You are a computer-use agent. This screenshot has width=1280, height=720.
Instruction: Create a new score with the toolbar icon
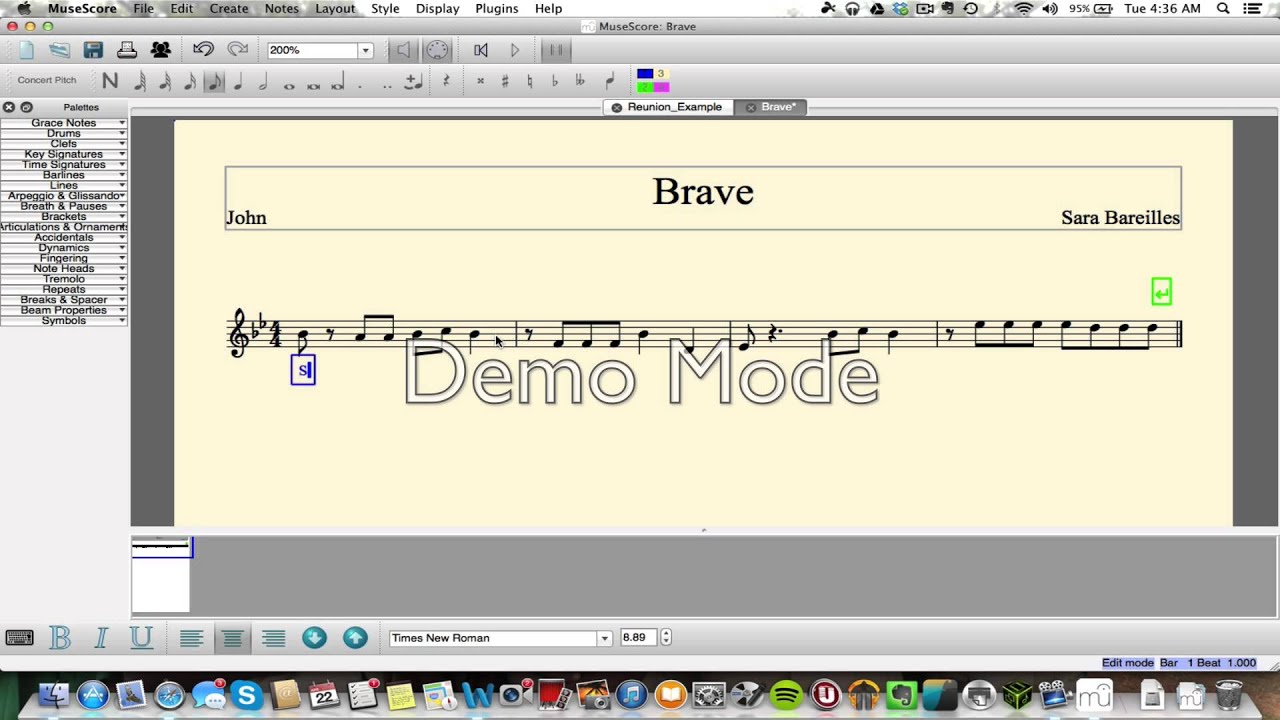pyautogui.click(x=26, y=50)
